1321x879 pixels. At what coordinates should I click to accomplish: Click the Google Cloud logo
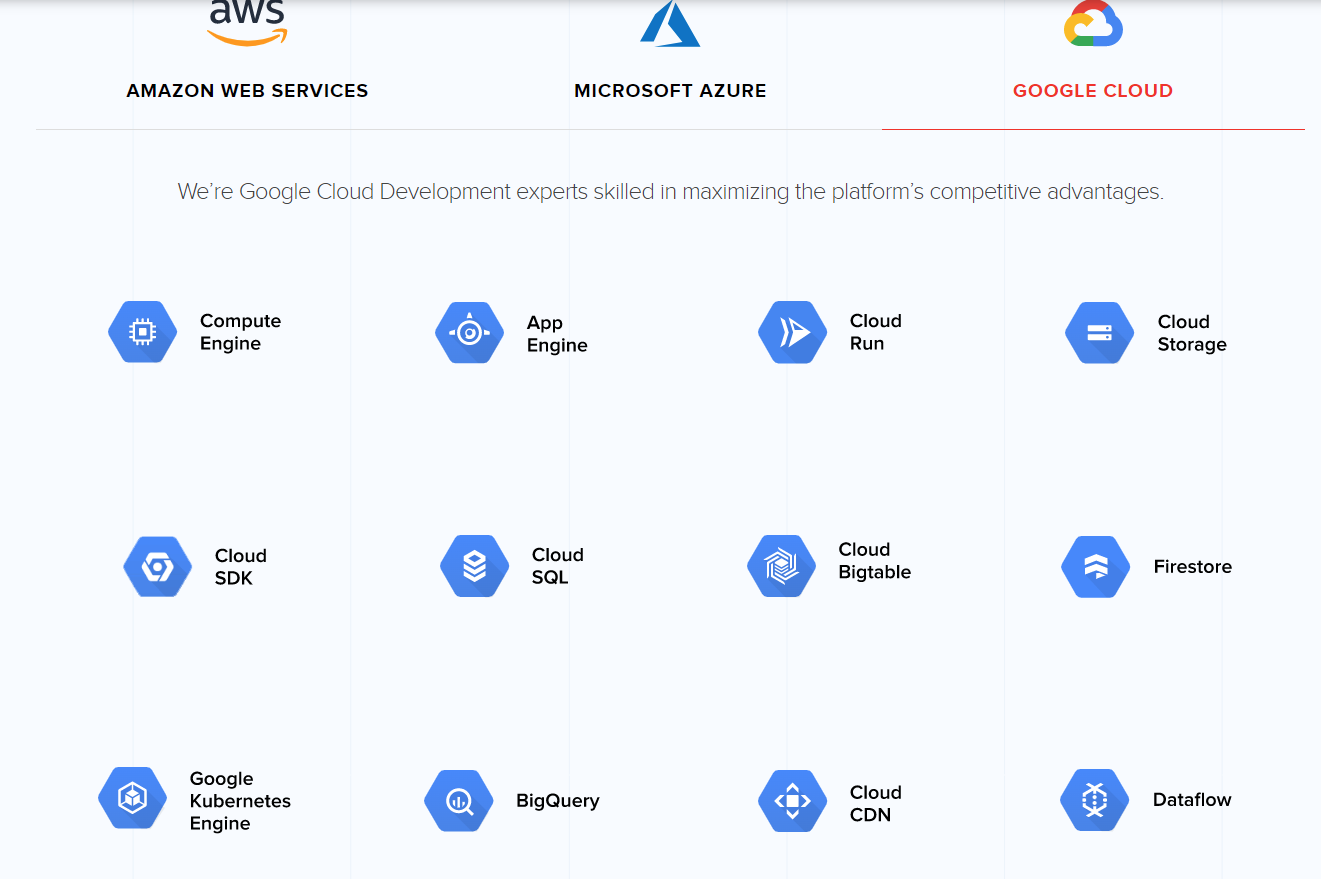pyautogui.click(x=1093, y=23)
